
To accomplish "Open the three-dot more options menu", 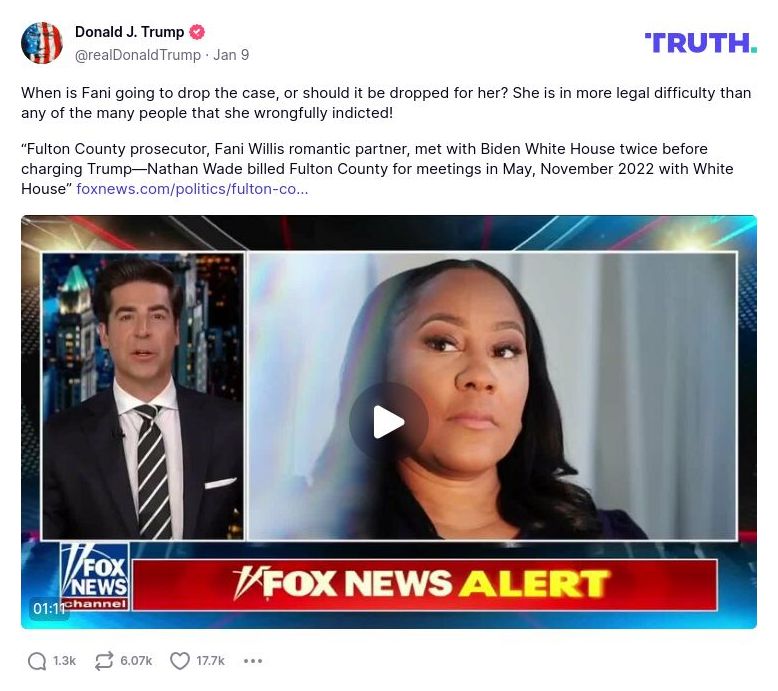I will 253,661.
